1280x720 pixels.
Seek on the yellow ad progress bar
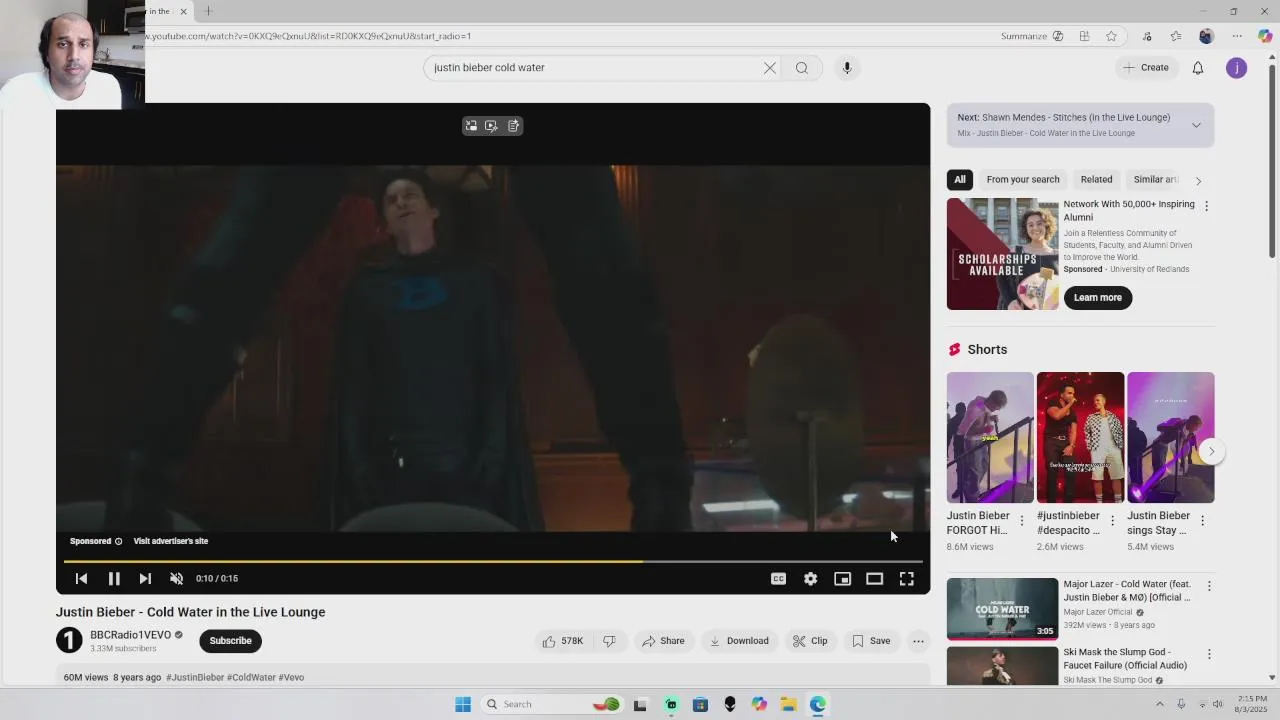493,561
